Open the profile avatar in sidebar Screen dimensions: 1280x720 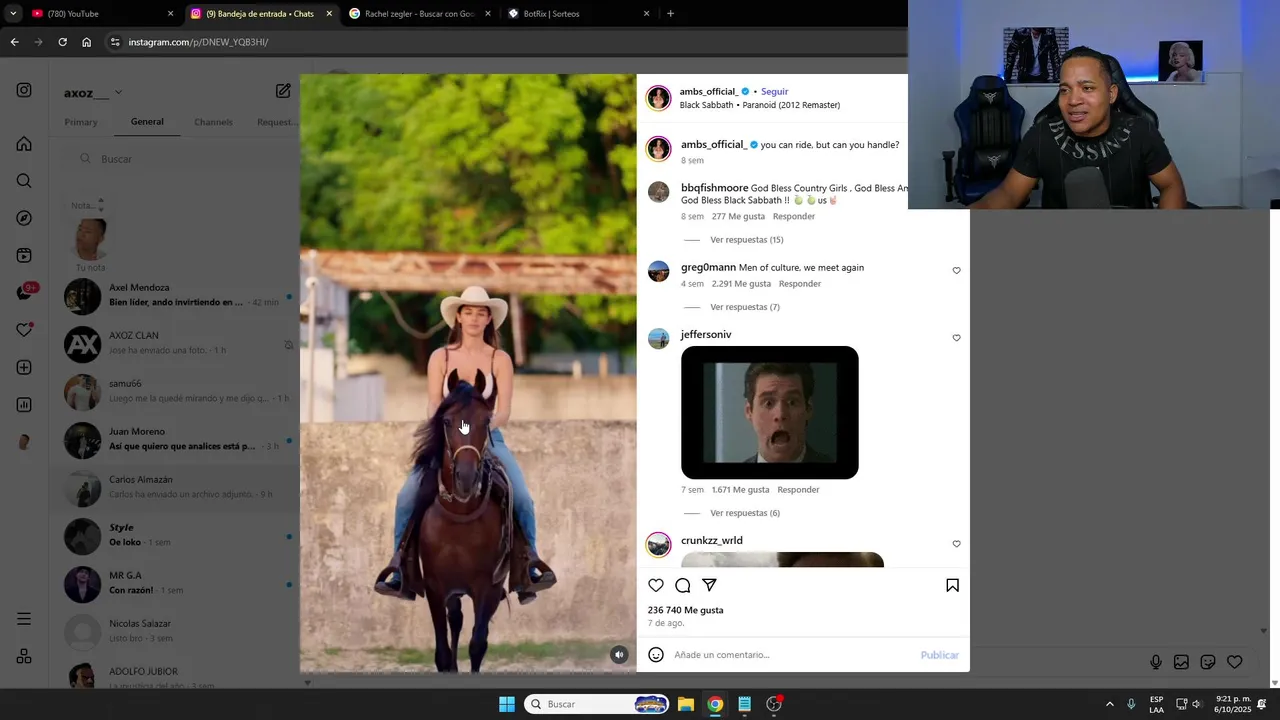(x=24, y=442)
